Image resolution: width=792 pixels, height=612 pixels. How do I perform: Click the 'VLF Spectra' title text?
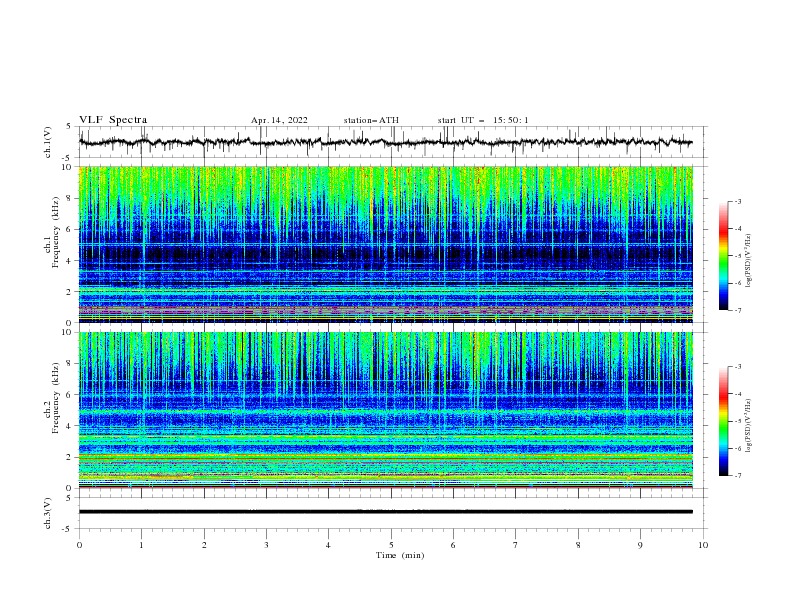[113, 120]
